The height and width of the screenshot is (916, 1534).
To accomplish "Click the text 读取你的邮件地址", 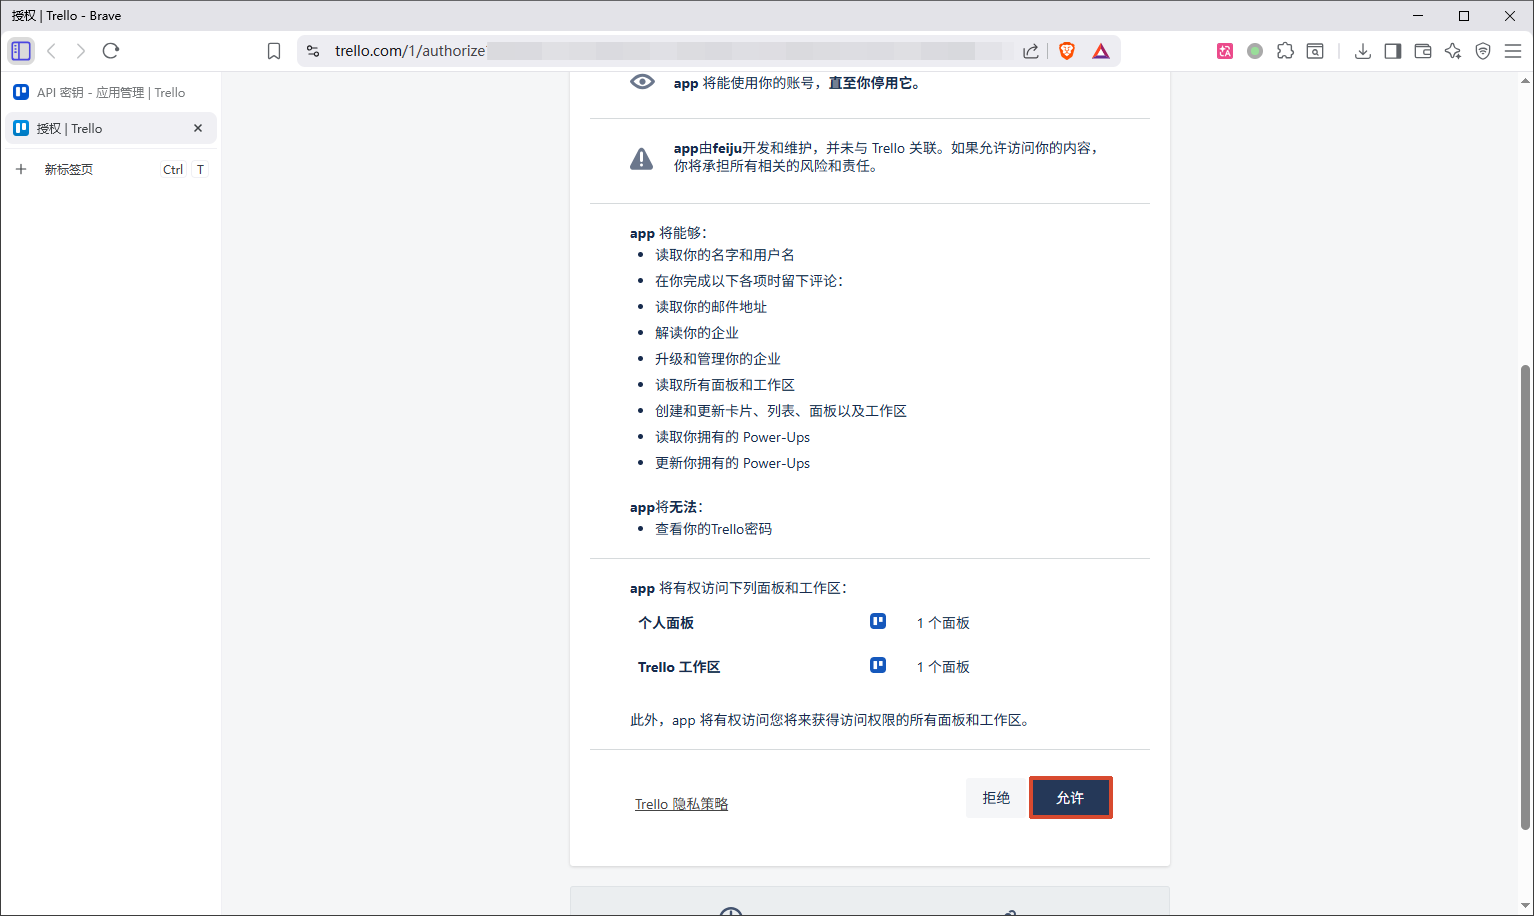I will 711,307.
